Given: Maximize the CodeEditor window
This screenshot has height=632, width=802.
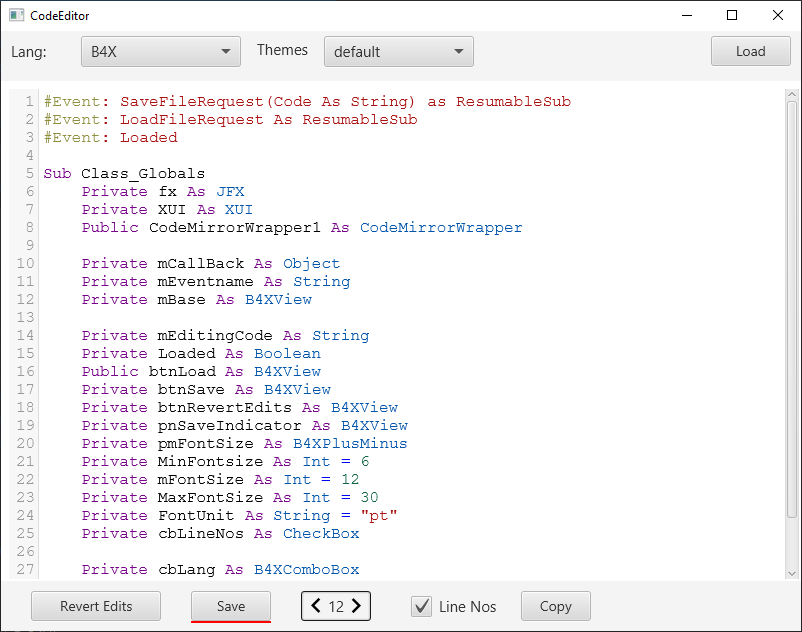Looking at the screenshot, I should coord(732,15).
